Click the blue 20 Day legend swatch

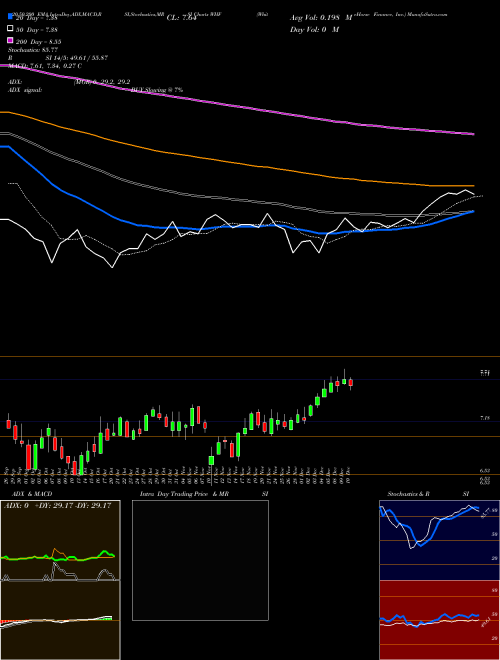(x=10, y=17)
